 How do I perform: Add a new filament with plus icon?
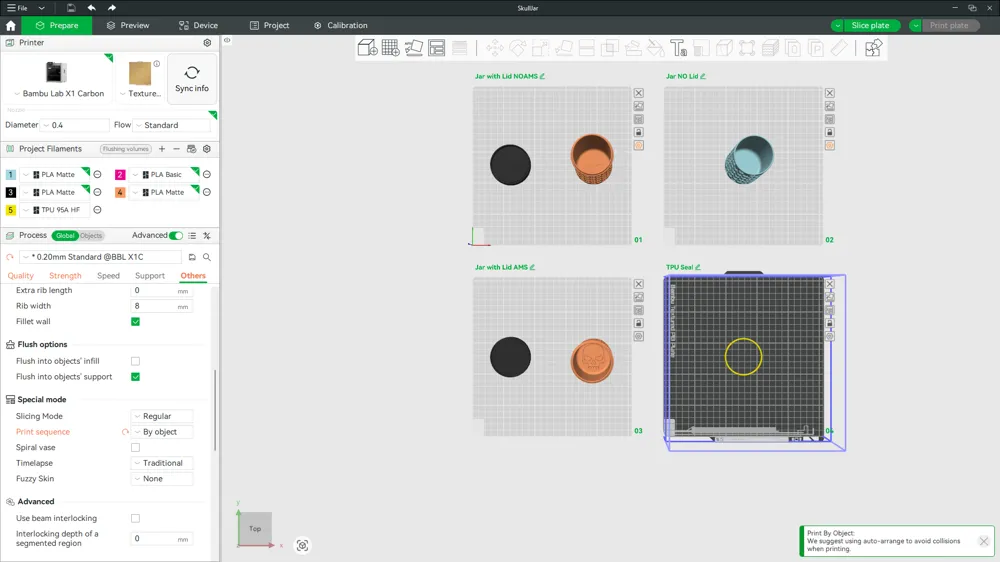point(162,149)
